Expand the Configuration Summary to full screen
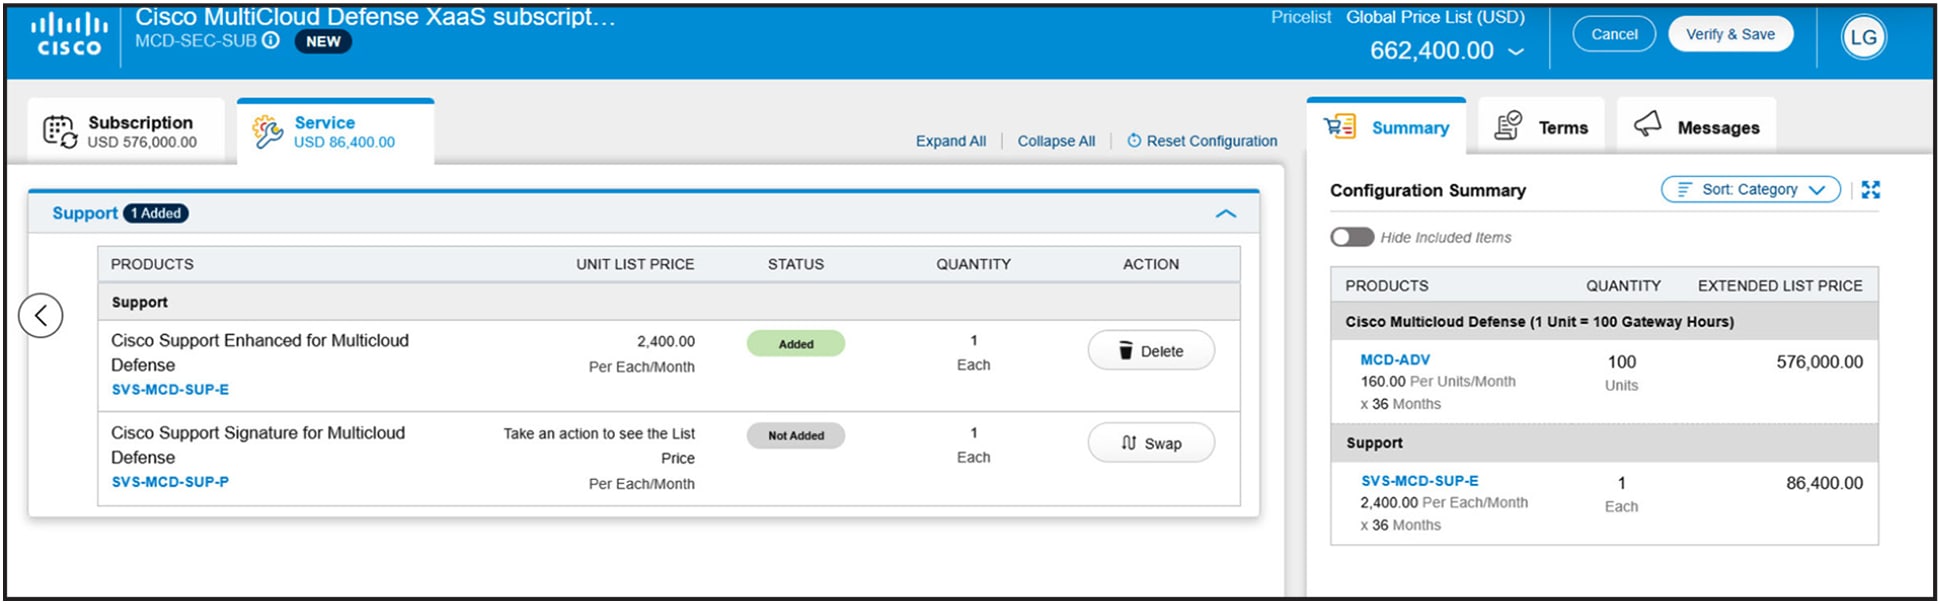Screen dimensions: 1941x604 click(x=1871, y=190)
